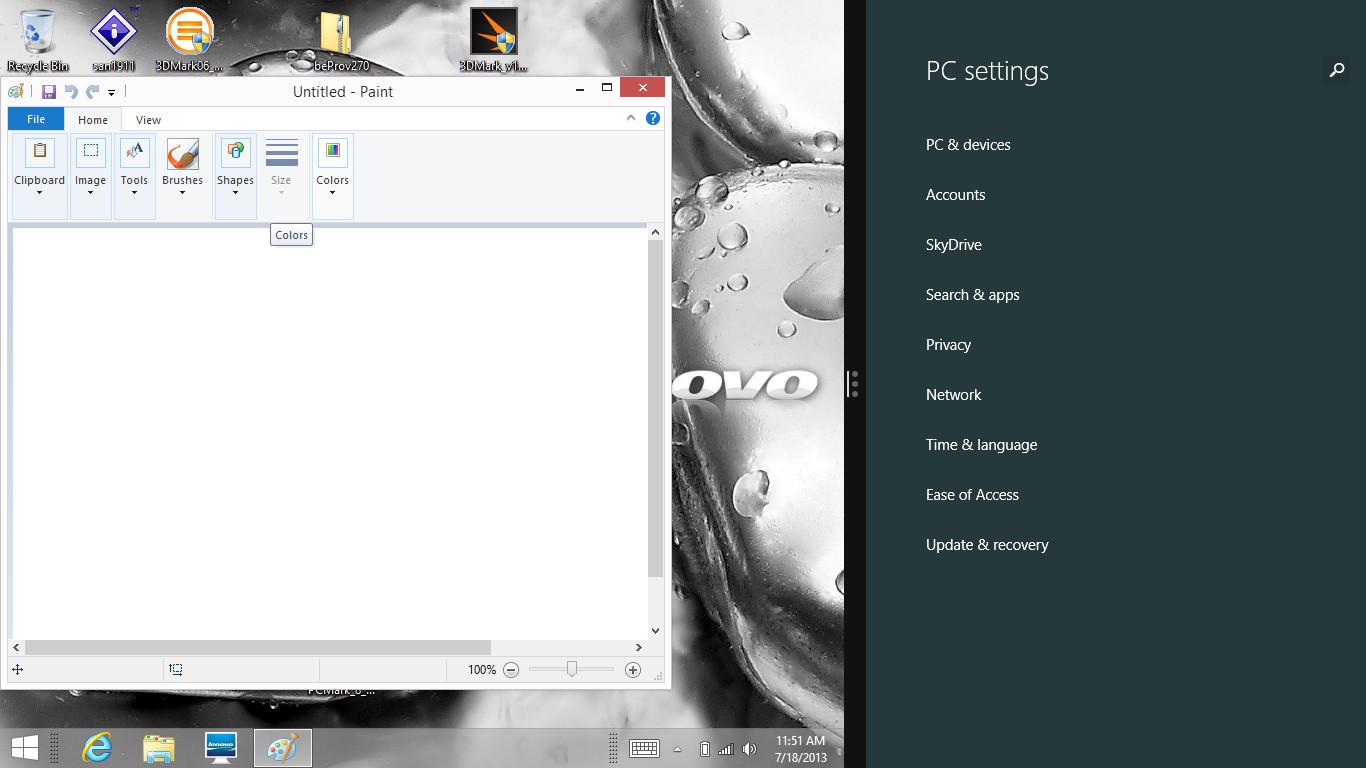
Task: Click the Colors palette icon in the ribbon
Action: 332,152
